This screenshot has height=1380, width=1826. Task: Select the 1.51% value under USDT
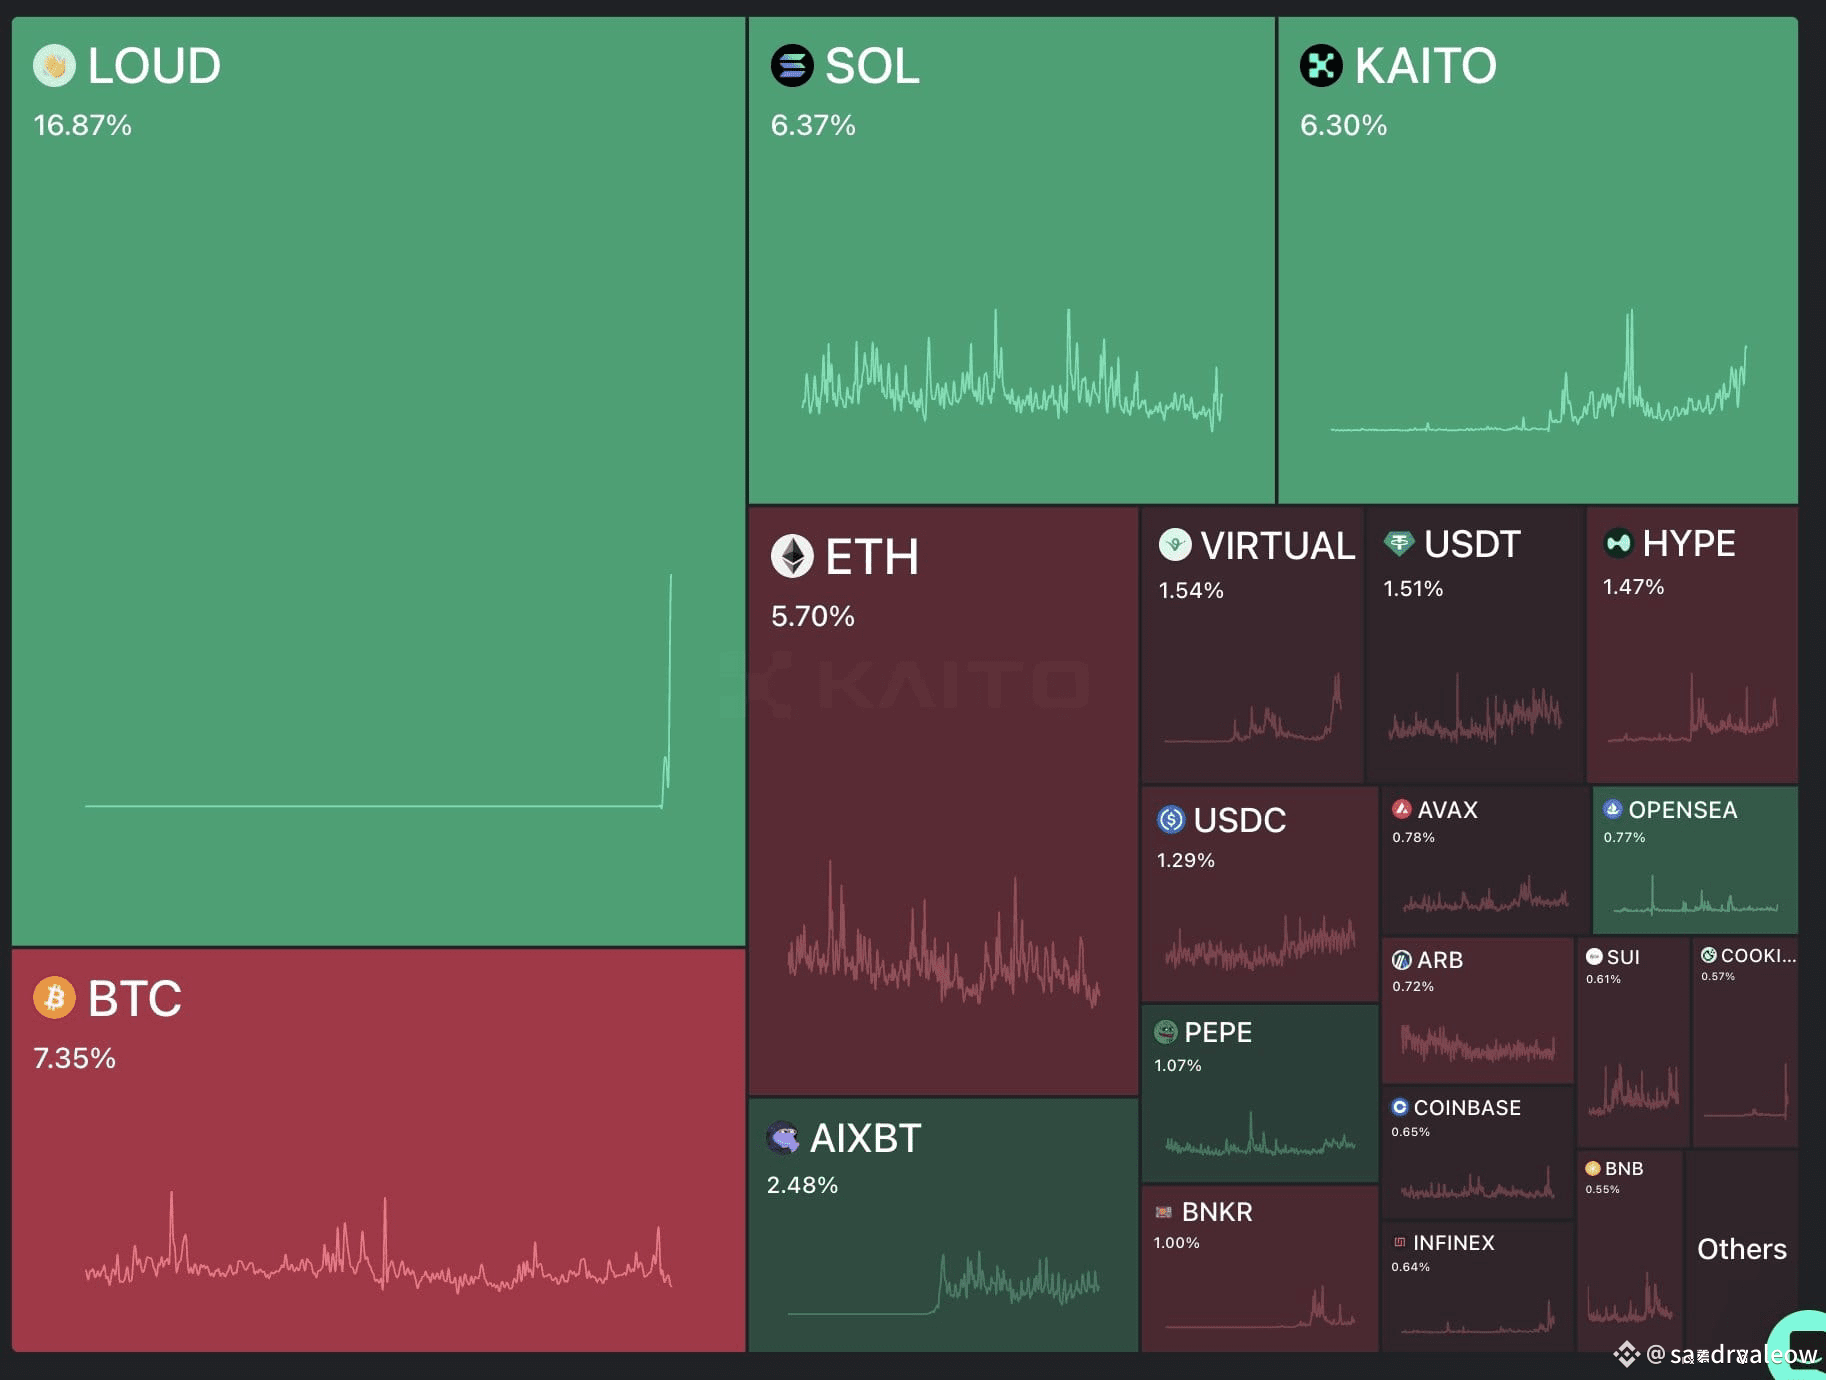1413,588
